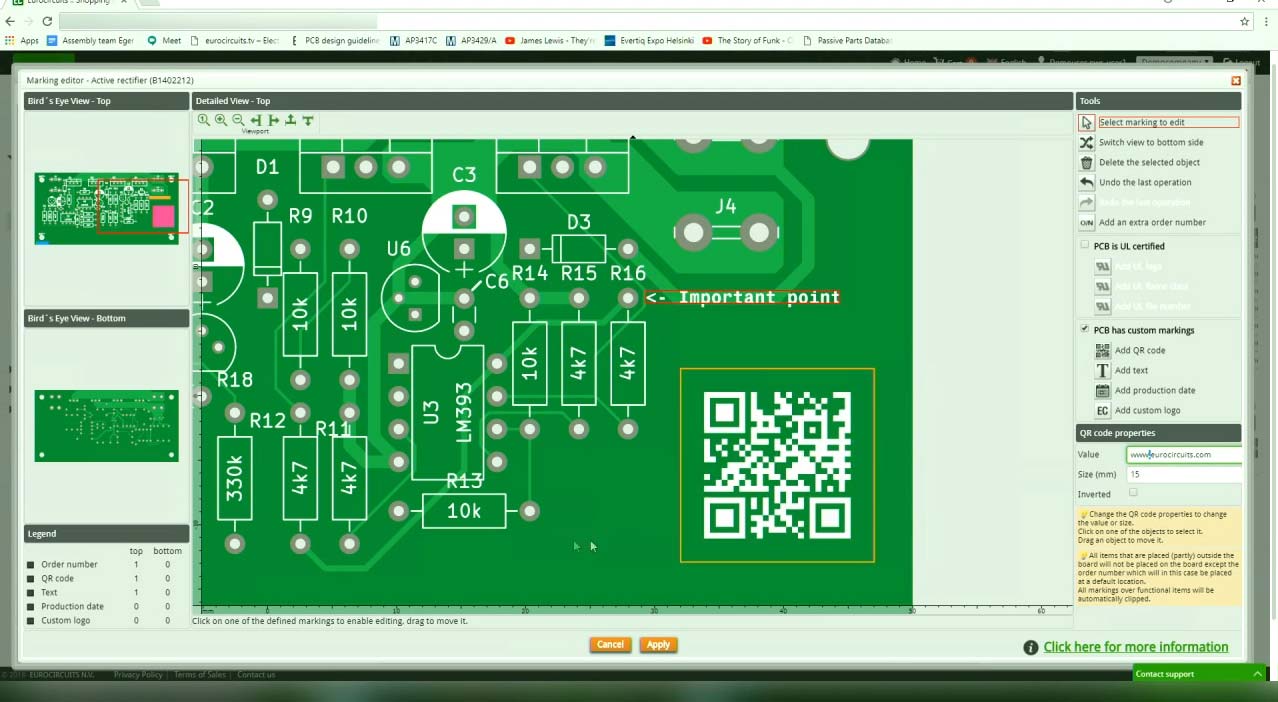Click the Terms of Sales footer link
The image size is (1278, 702).
coord(200,675)
